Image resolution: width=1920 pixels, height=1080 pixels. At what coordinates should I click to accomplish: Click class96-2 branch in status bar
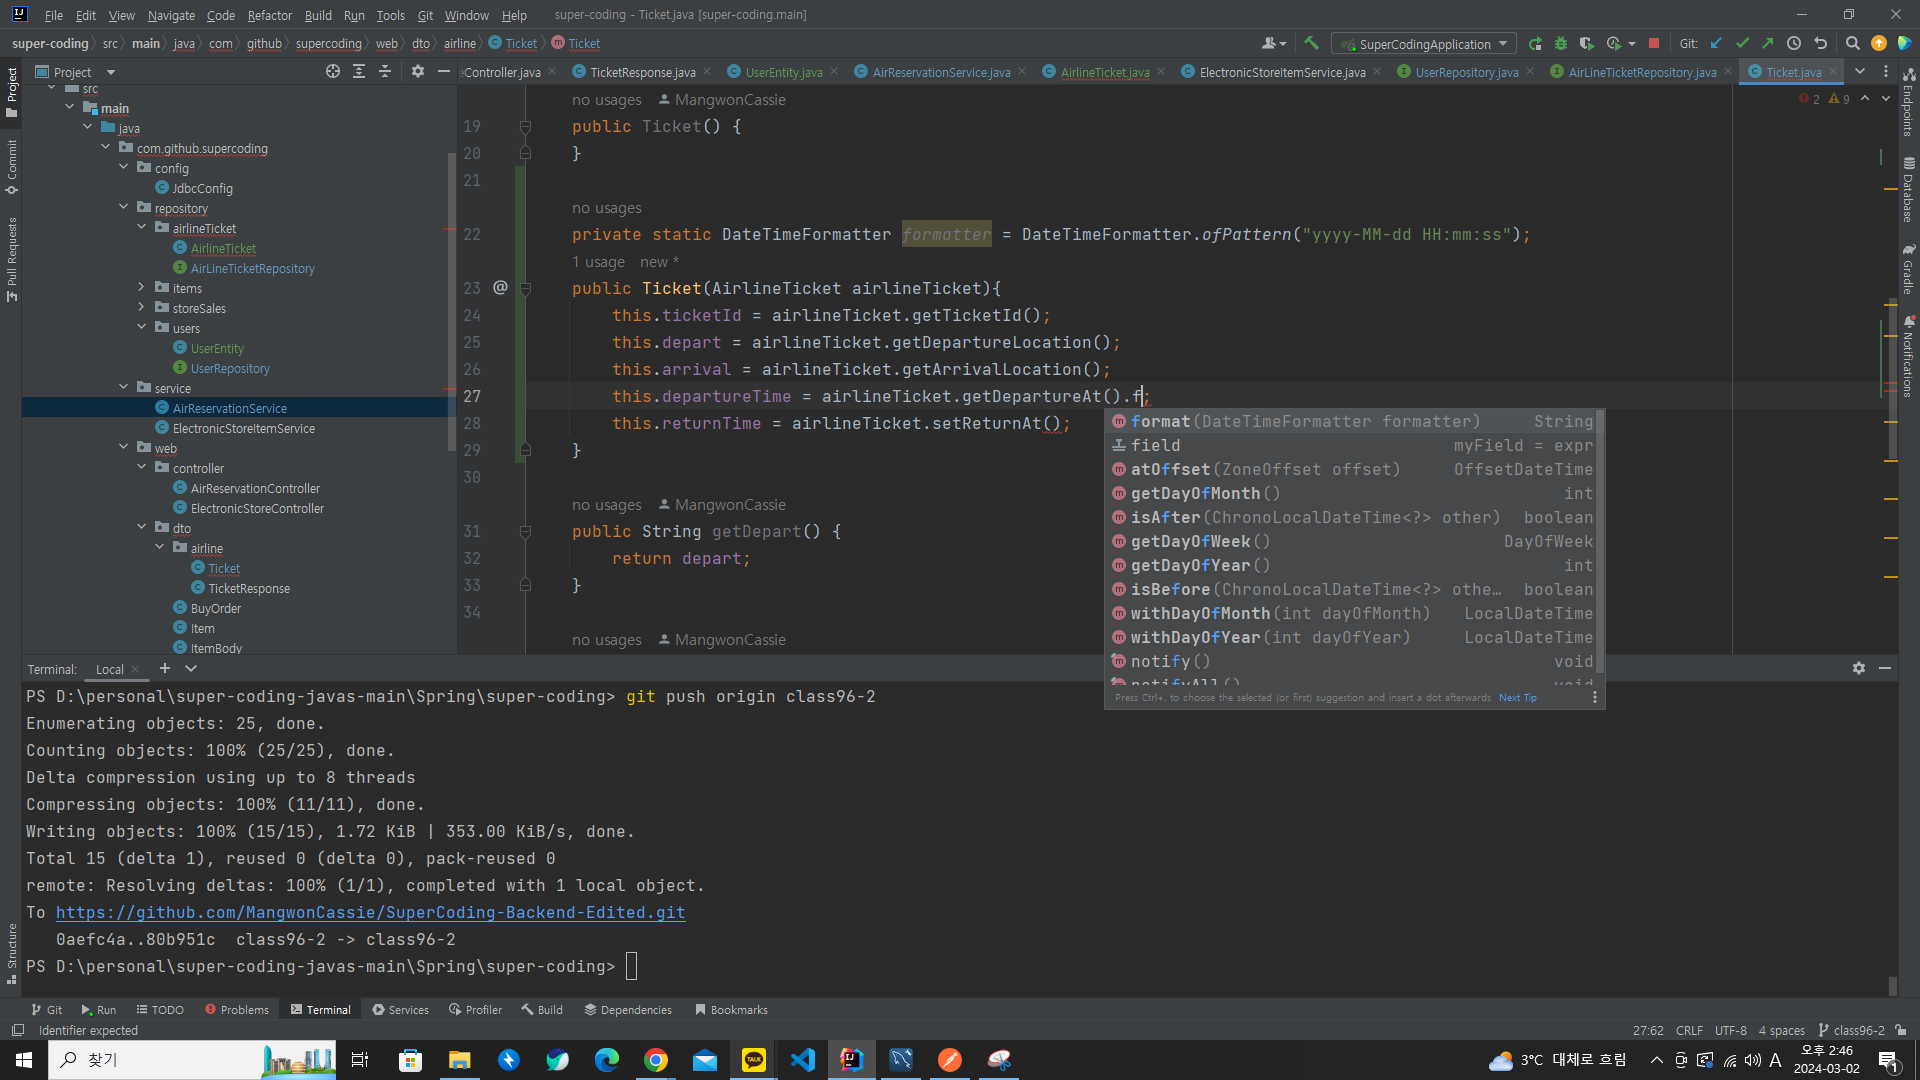1851,1031
